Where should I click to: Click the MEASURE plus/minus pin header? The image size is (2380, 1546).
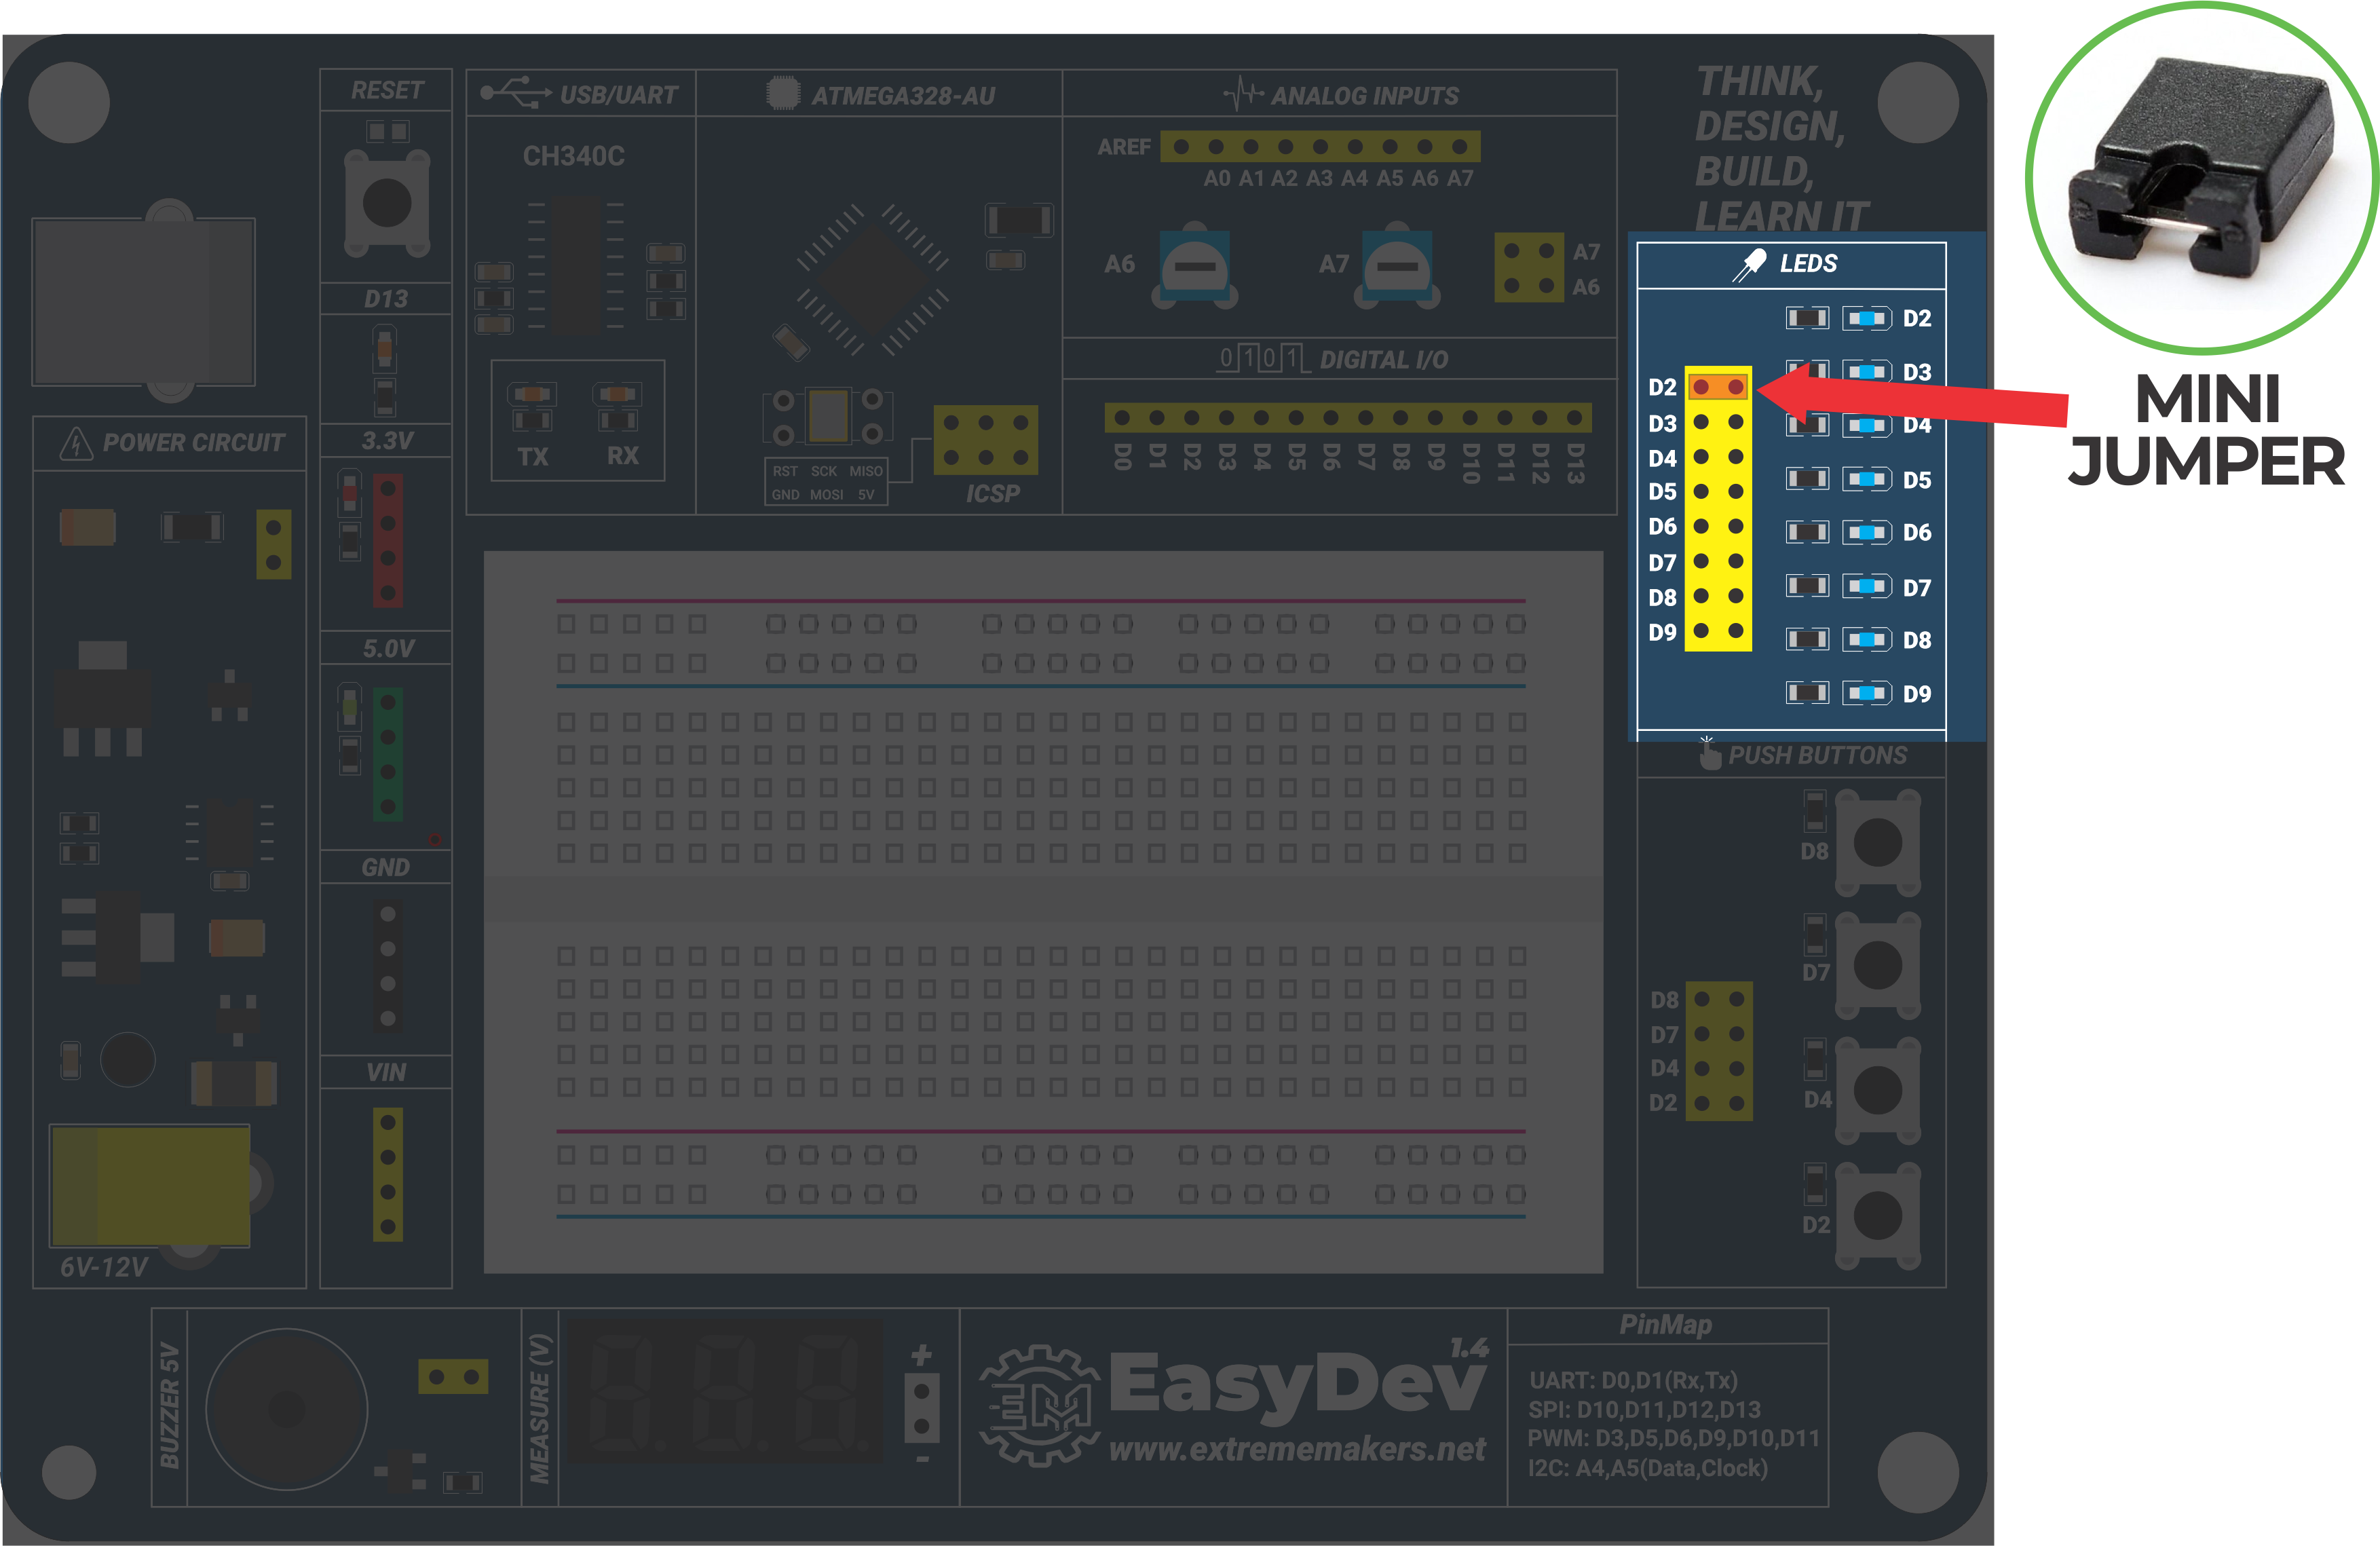pos(922,1408)
